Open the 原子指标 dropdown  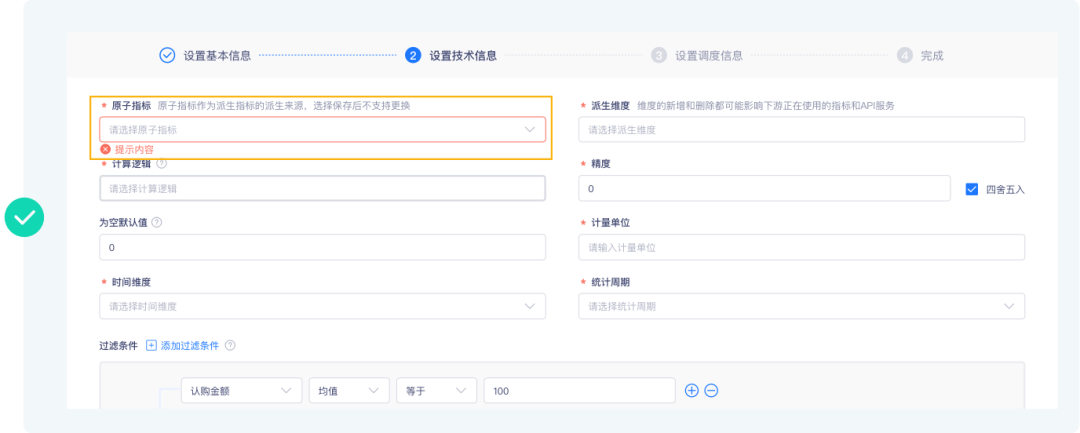[x=322, y=130]
